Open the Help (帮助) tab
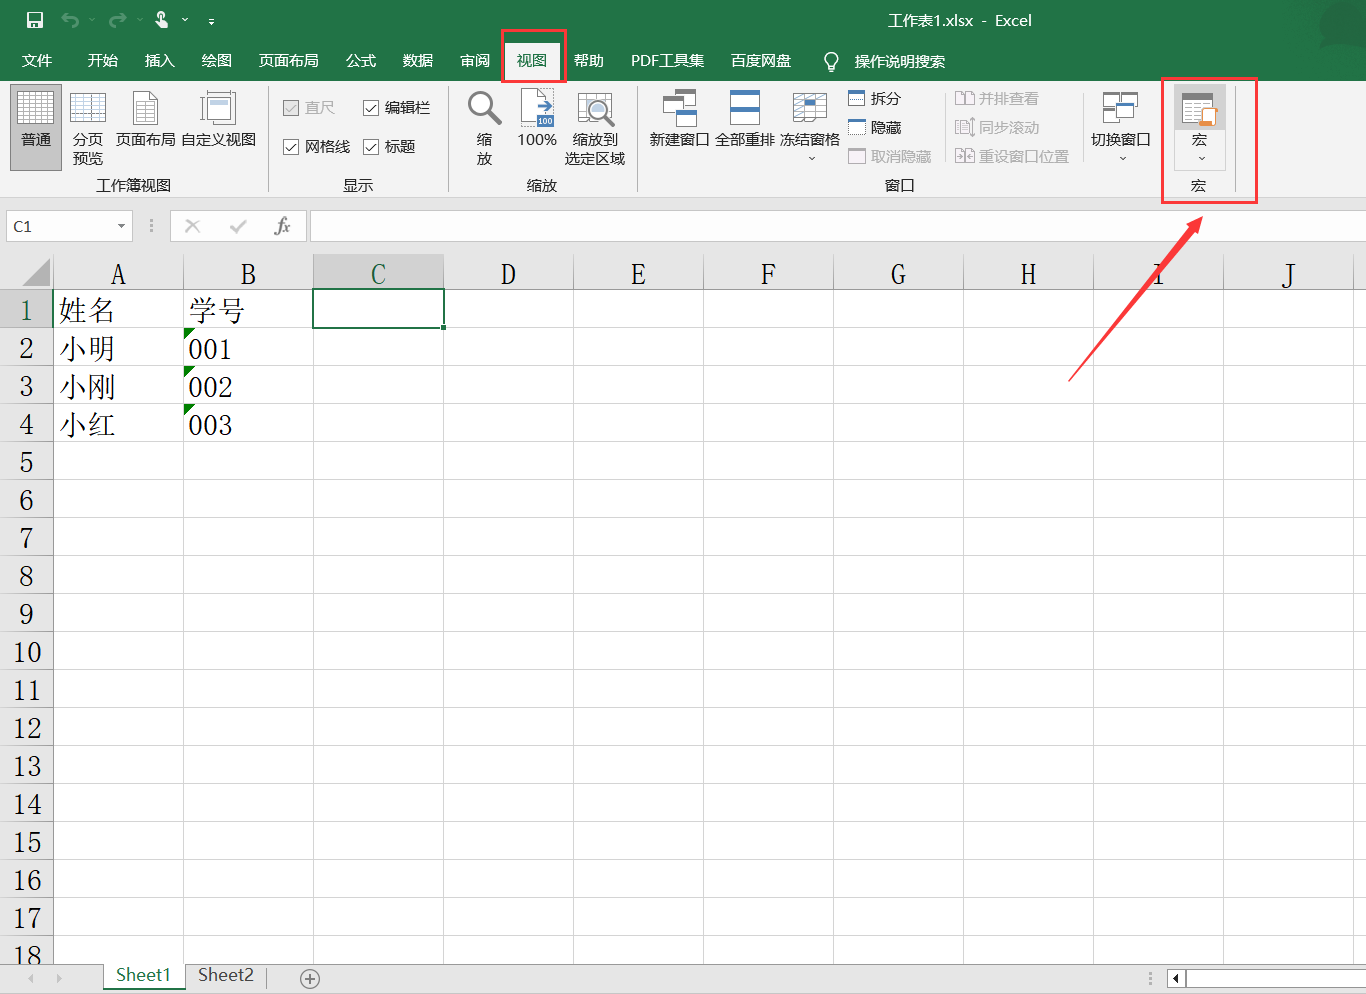Viewport: 1366px width, 994px height. point(589,61)
